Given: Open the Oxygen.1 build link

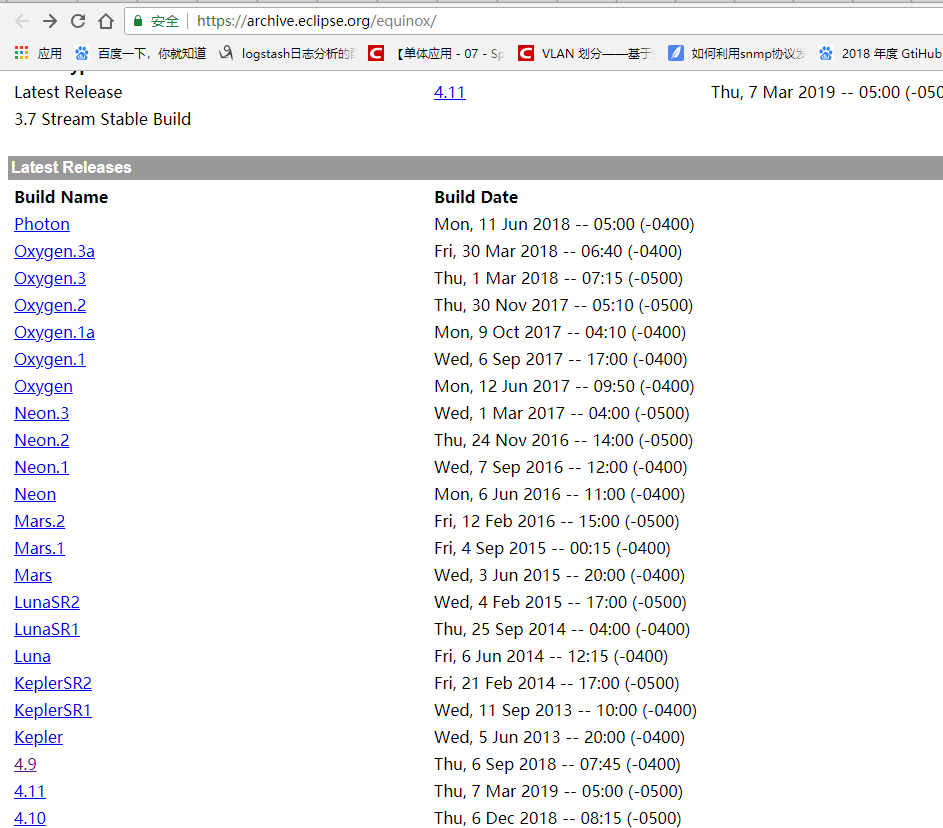Looking at the screenshot, I should point(50,360).
